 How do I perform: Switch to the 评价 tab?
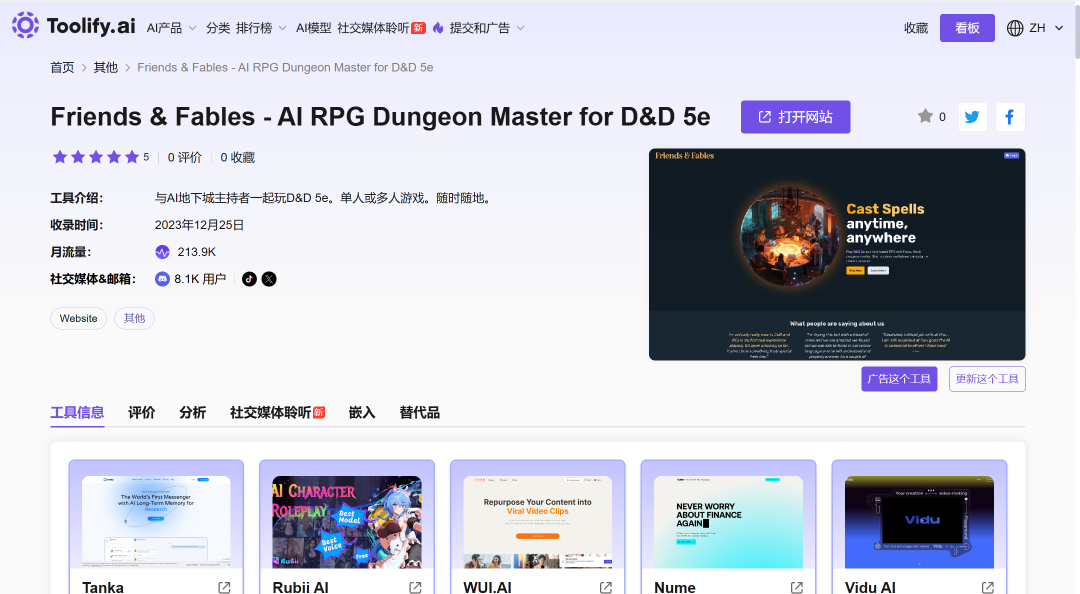tap(142, 413)
